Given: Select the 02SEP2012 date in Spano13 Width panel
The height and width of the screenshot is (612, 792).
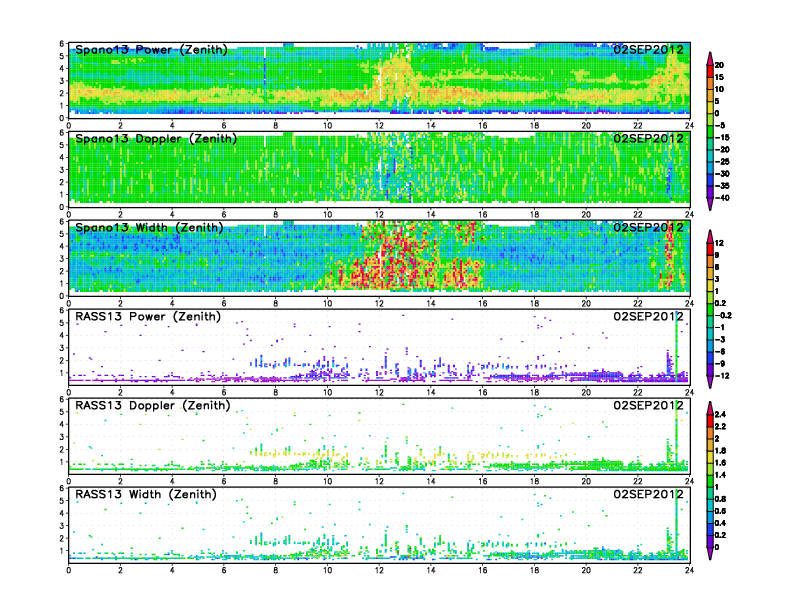Looking at the screenshot, I should 648,228.
